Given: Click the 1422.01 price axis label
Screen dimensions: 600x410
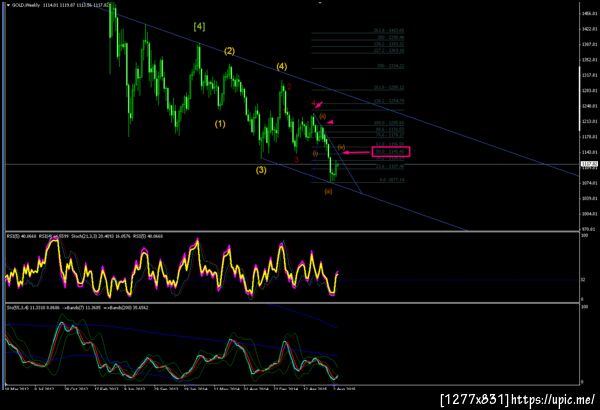Looking at the screenshot, I should [591, 29].
